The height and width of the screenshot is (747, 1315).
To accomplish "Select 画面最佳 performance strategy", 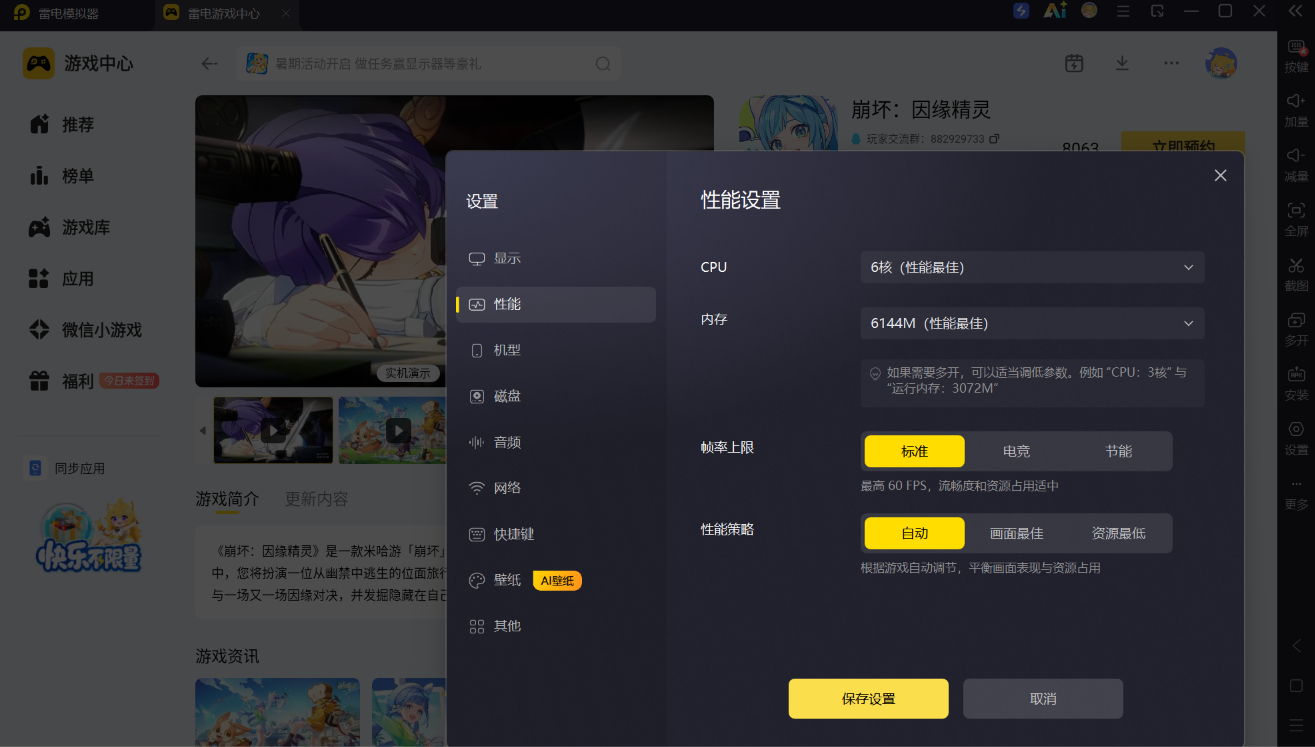I will [1016, 533].
